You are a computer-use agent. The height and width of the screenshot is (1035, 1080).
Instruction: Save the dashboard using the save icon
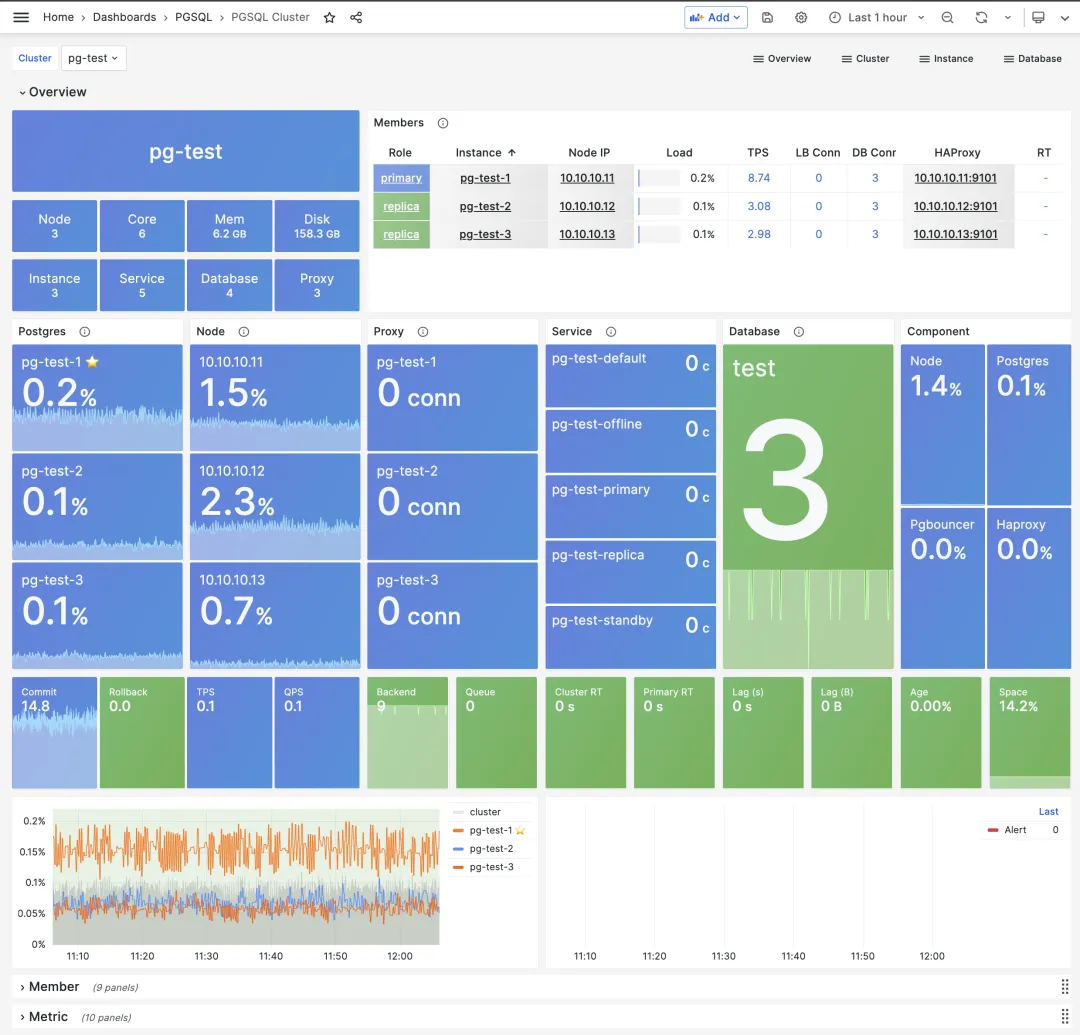[x=767, y=17]
